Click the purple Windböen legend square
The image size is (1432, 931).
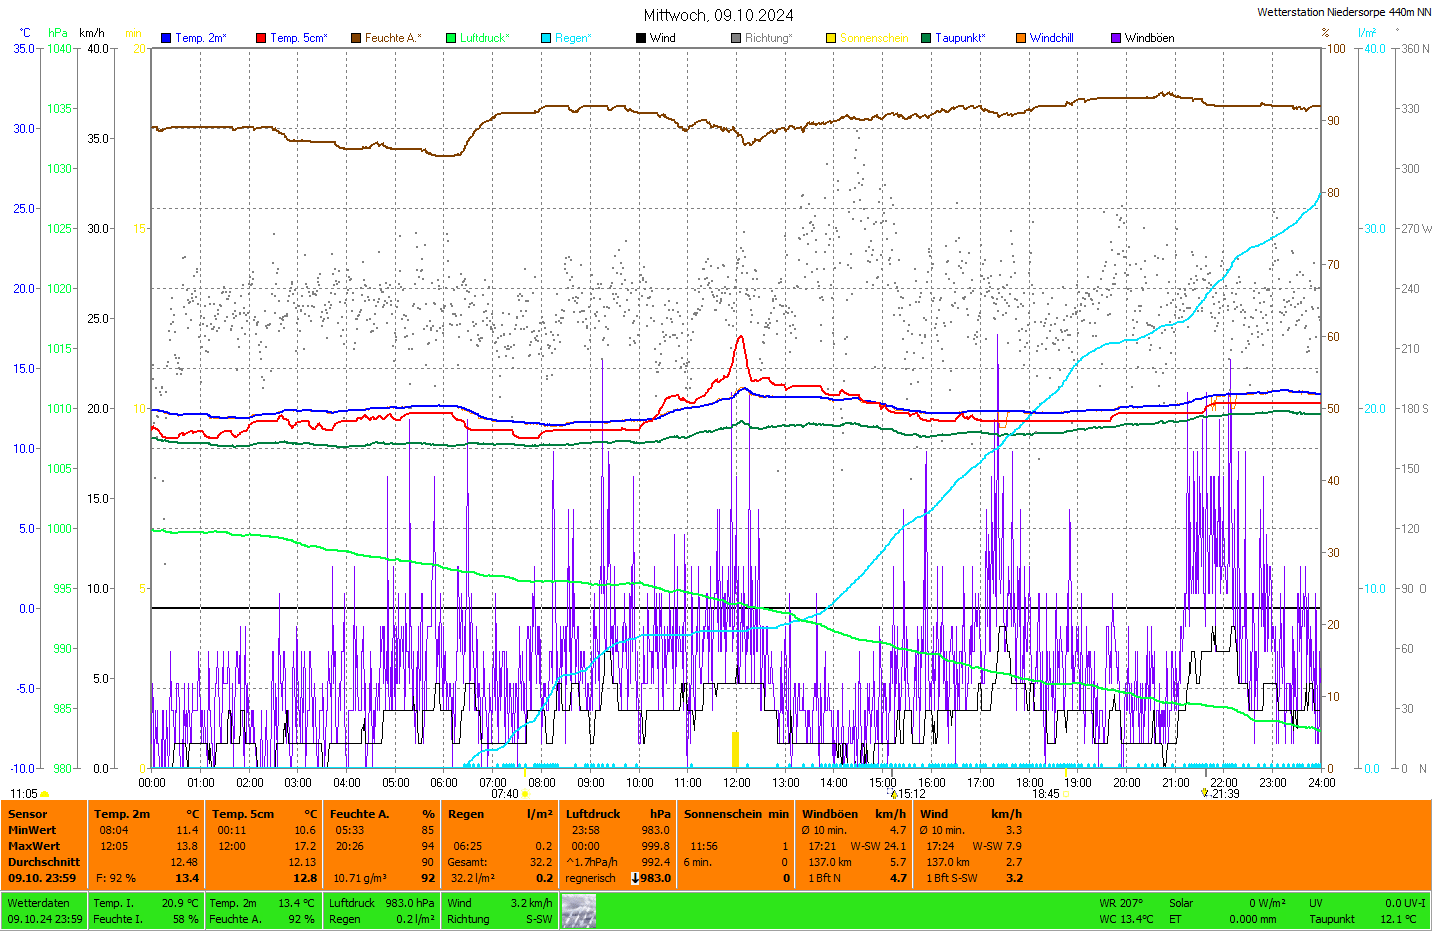point(1116,38)
